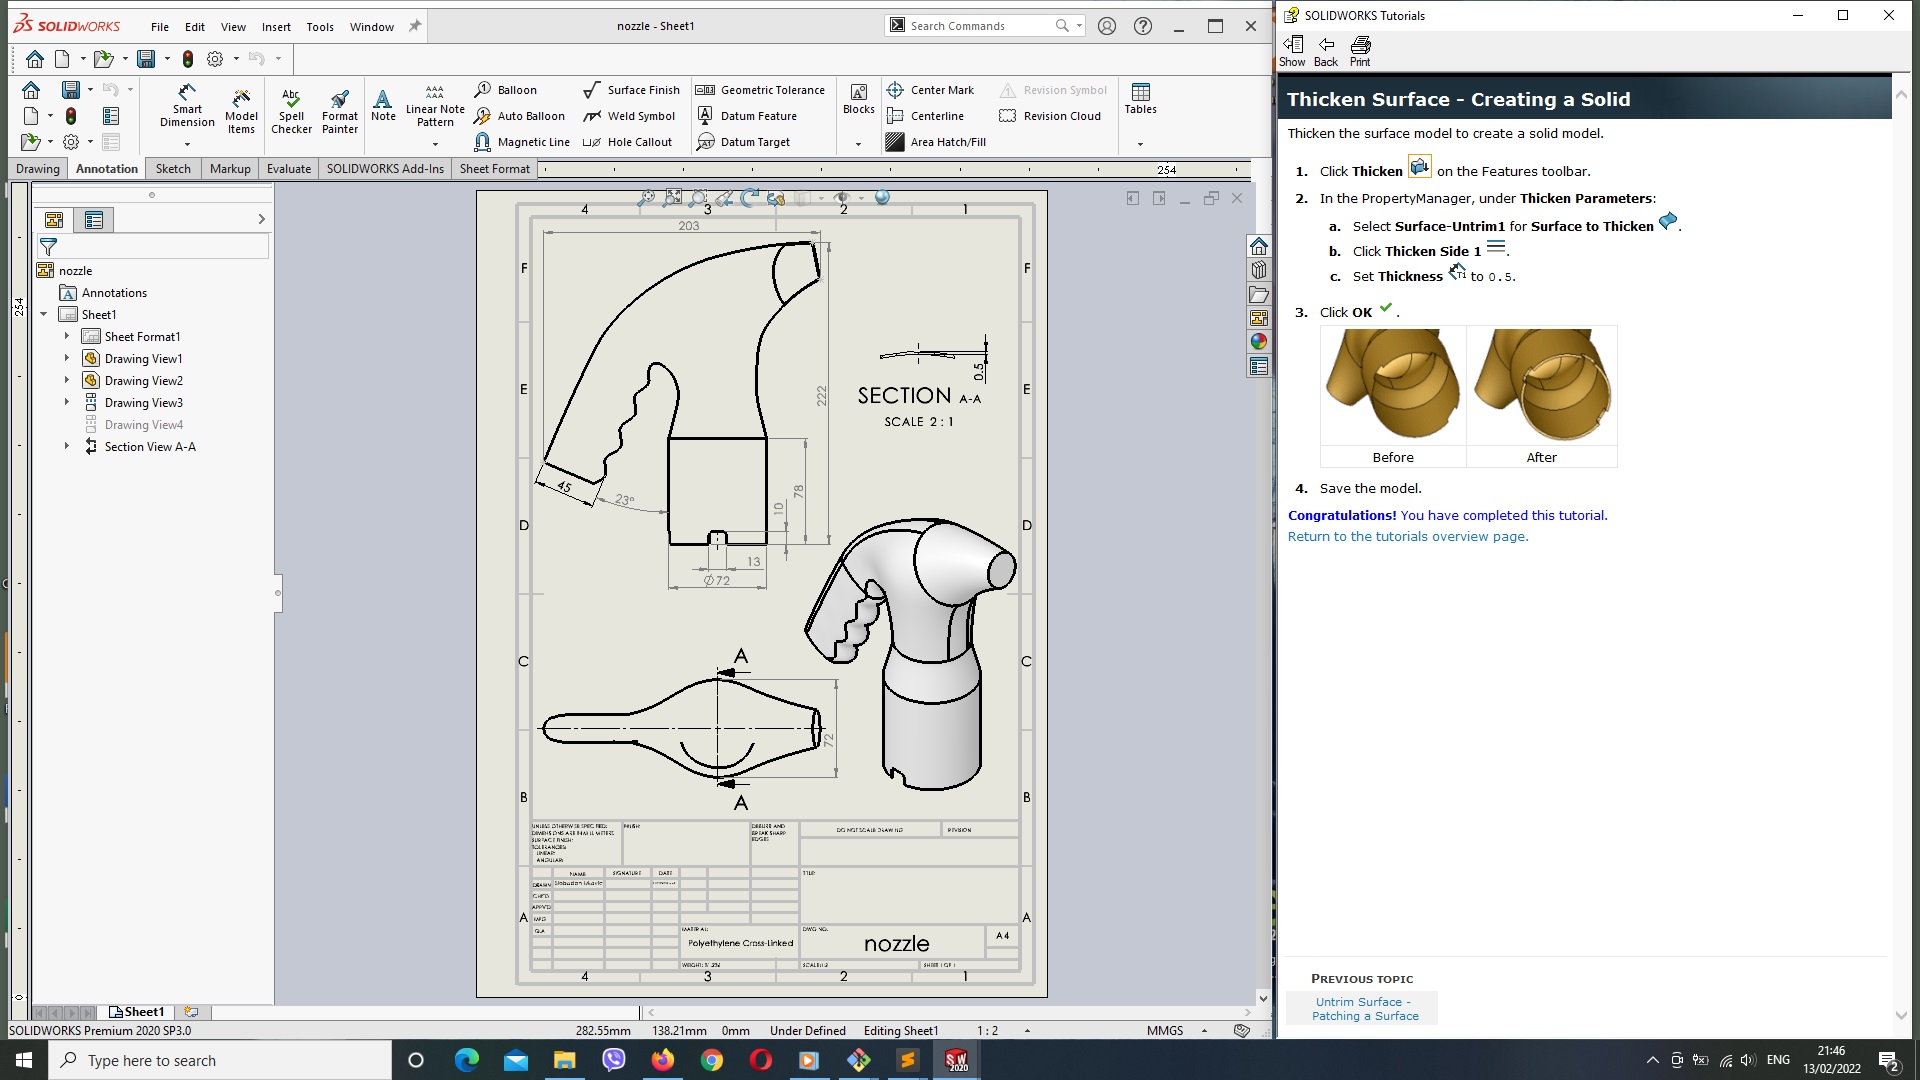Screen dimensions: 1920x1080
Task: Click the After thumbnail image
Action: point(1541,386)
